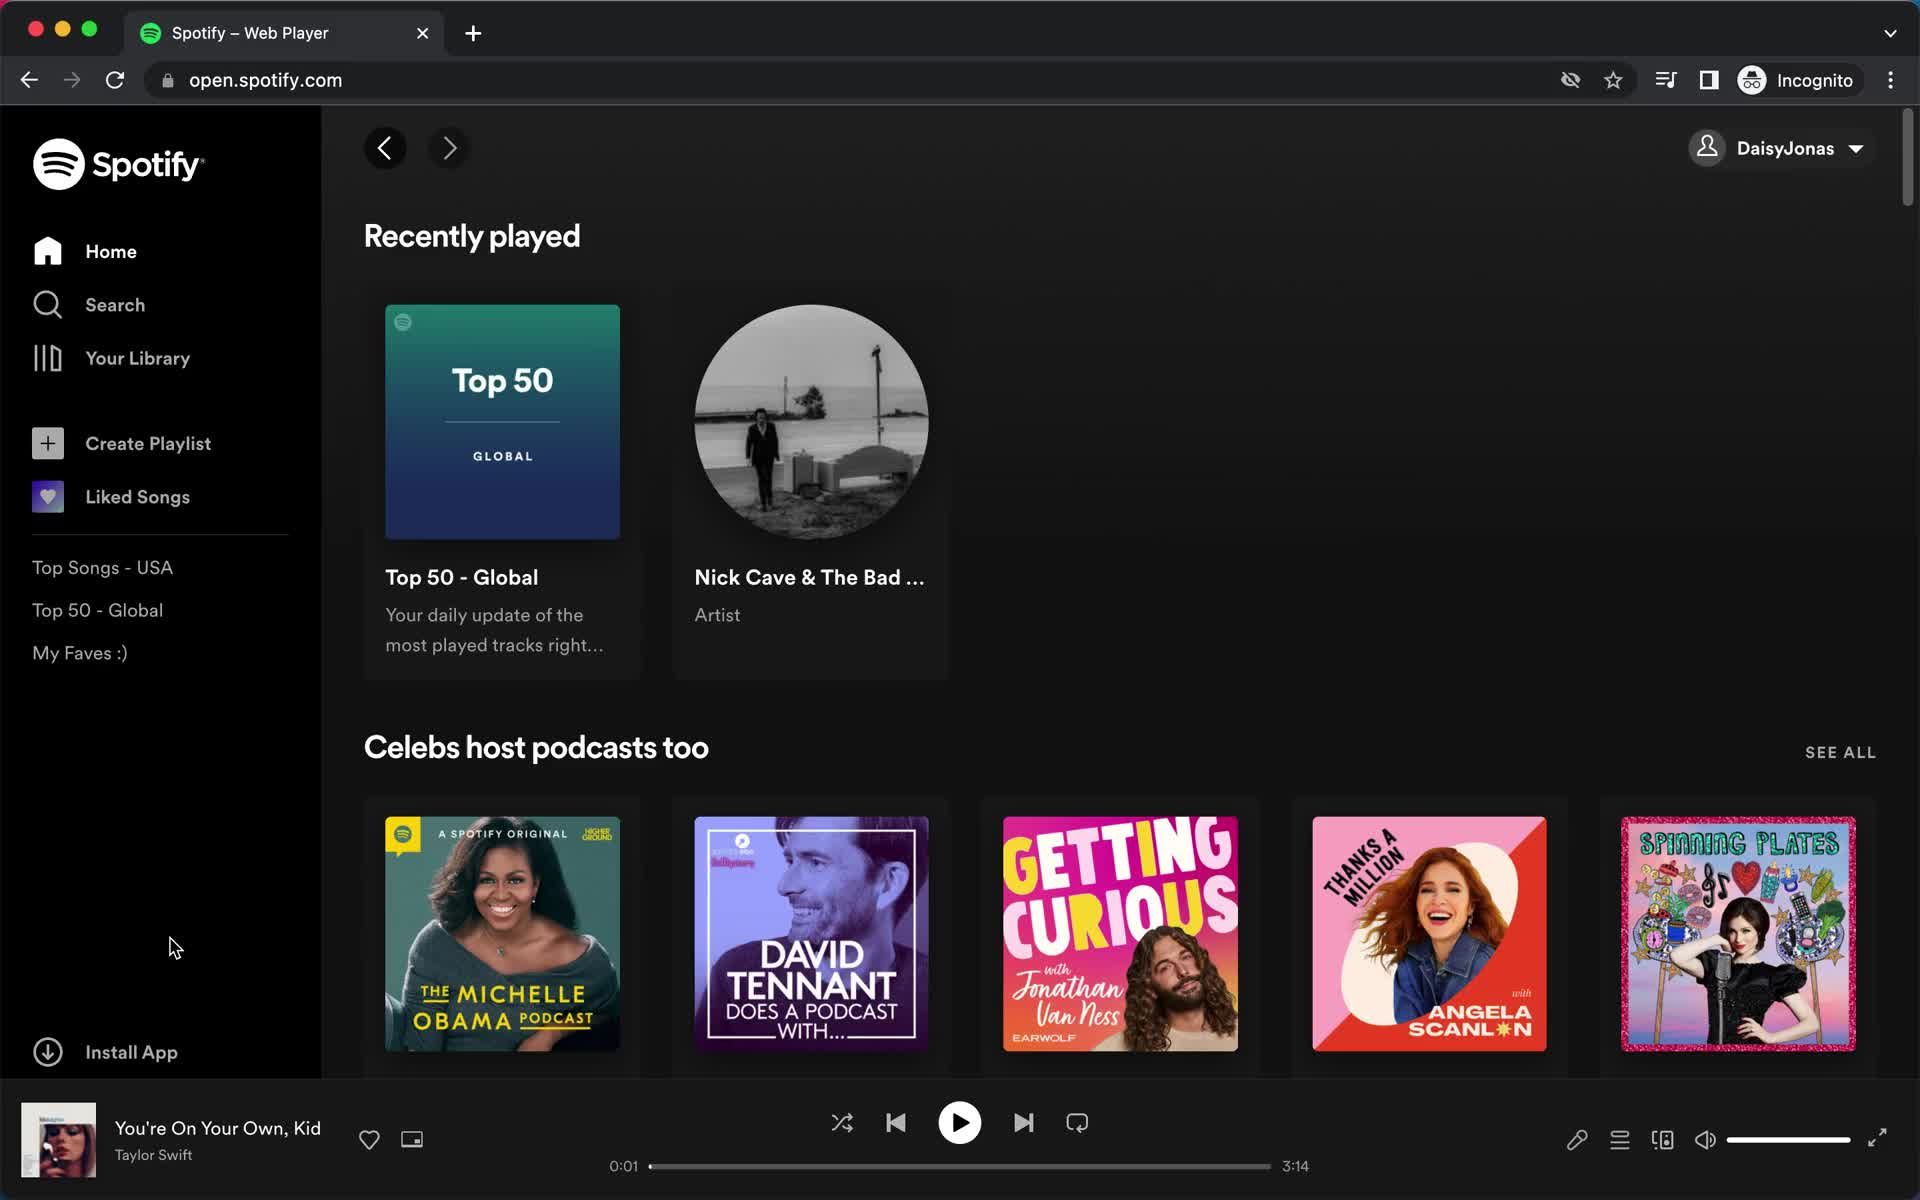Go to the previous track
This screenshot has height=1200, width=1920.
pos(896,1123)
